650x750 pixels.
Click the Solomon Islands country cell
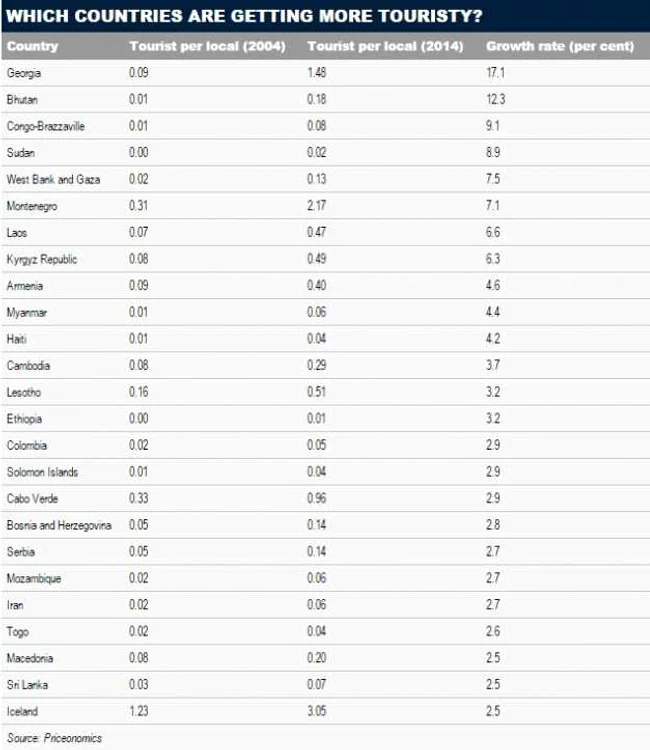[x=42, y=472]
